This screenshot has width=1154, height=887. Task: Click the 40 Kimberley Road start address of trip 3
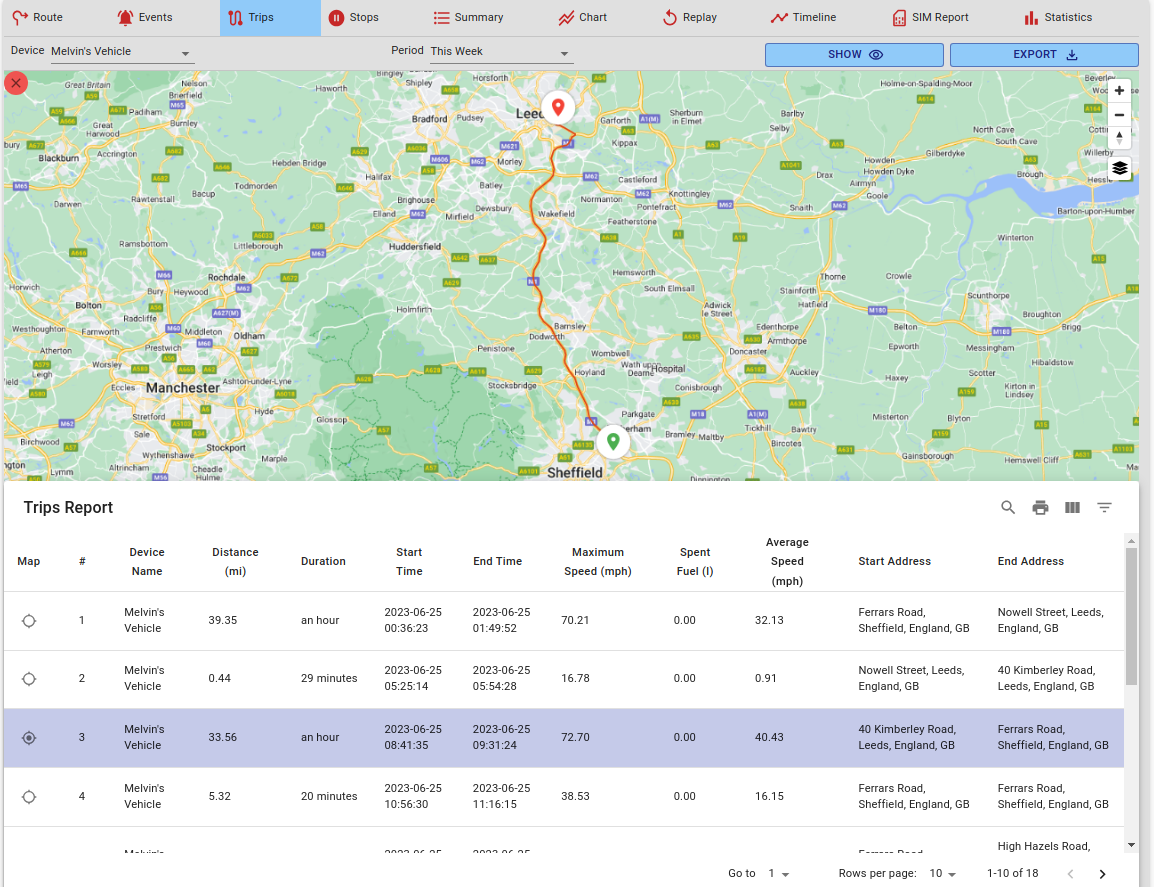(x=907, y=738)
